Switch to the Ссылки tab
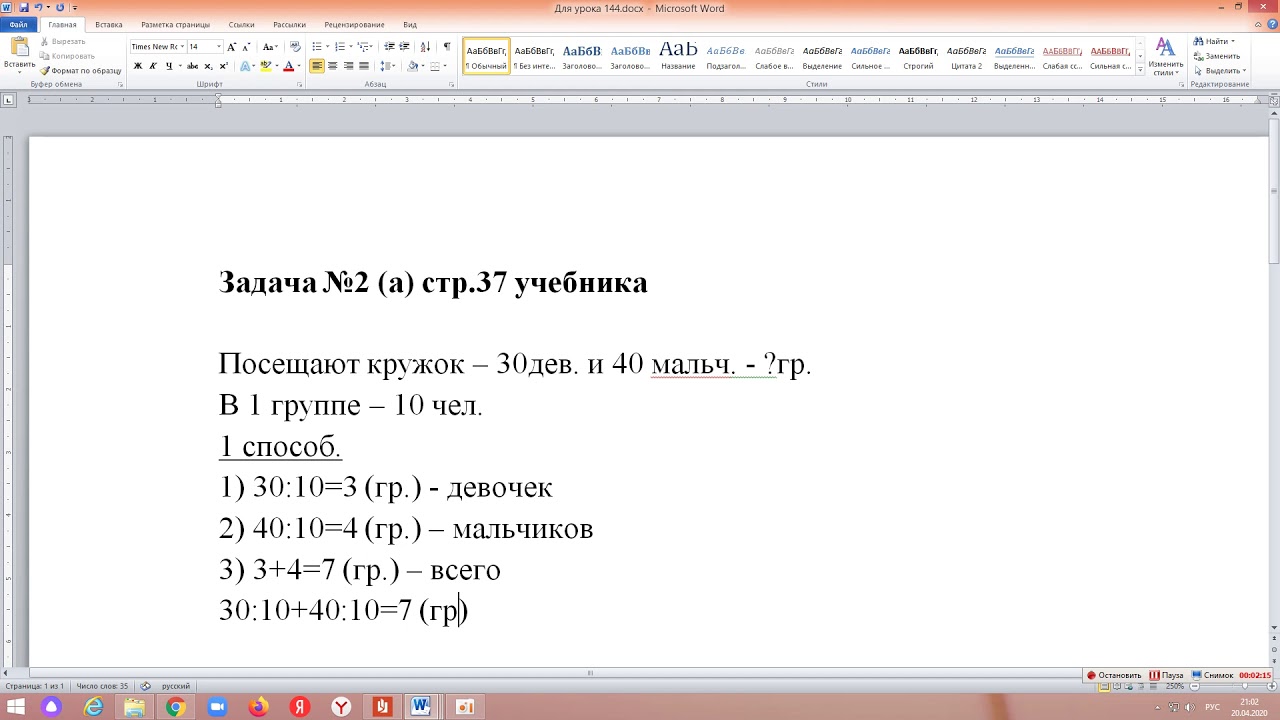1280x720 pixels. [241, 24]
